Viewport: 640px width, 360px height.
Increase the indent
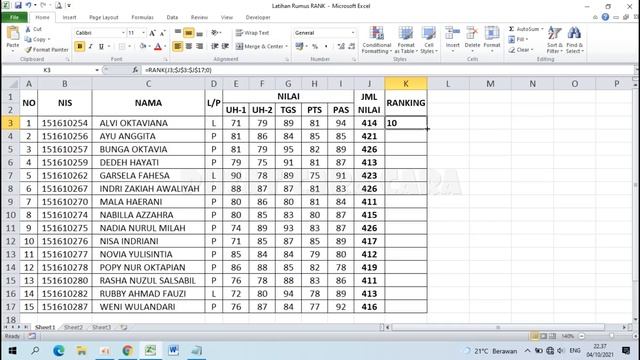point(225,47)
